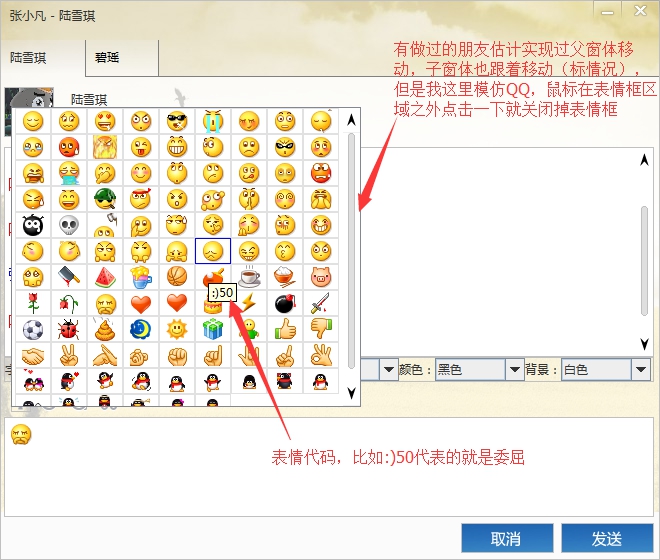Select the handshake emoji
660x560 pixels.
click(33, 356)
